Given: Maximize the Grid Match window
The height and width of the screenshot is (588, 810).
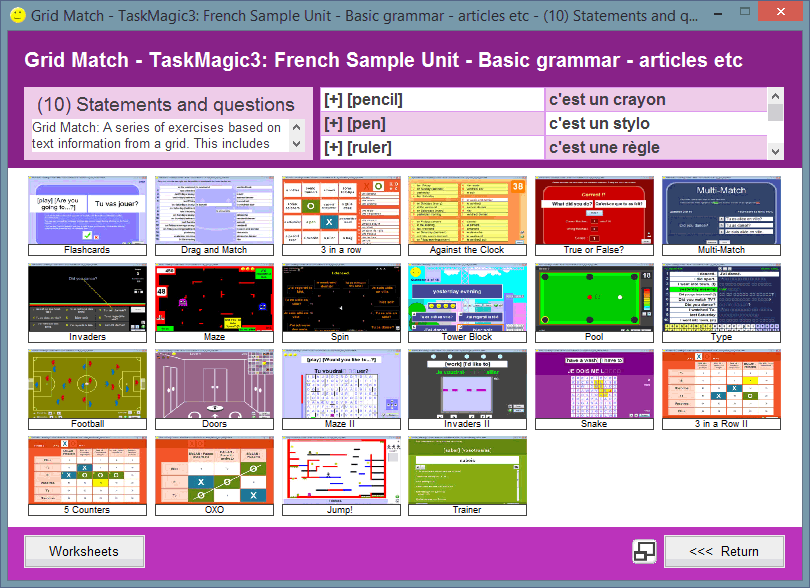Looking at the screenshot, I should point(745,11).
